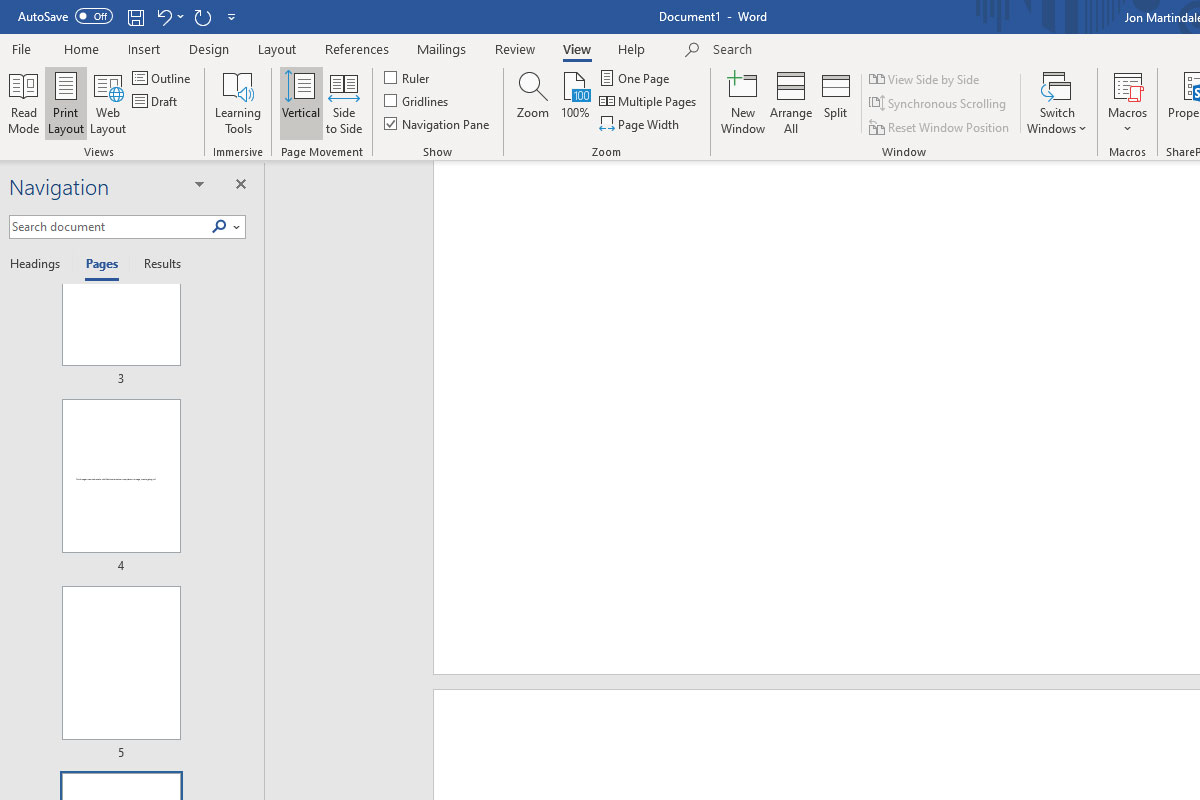Viewport: 1200px width, 800px height.
Task: Open the References ribbon tab
Action: [x=356, y=49]
